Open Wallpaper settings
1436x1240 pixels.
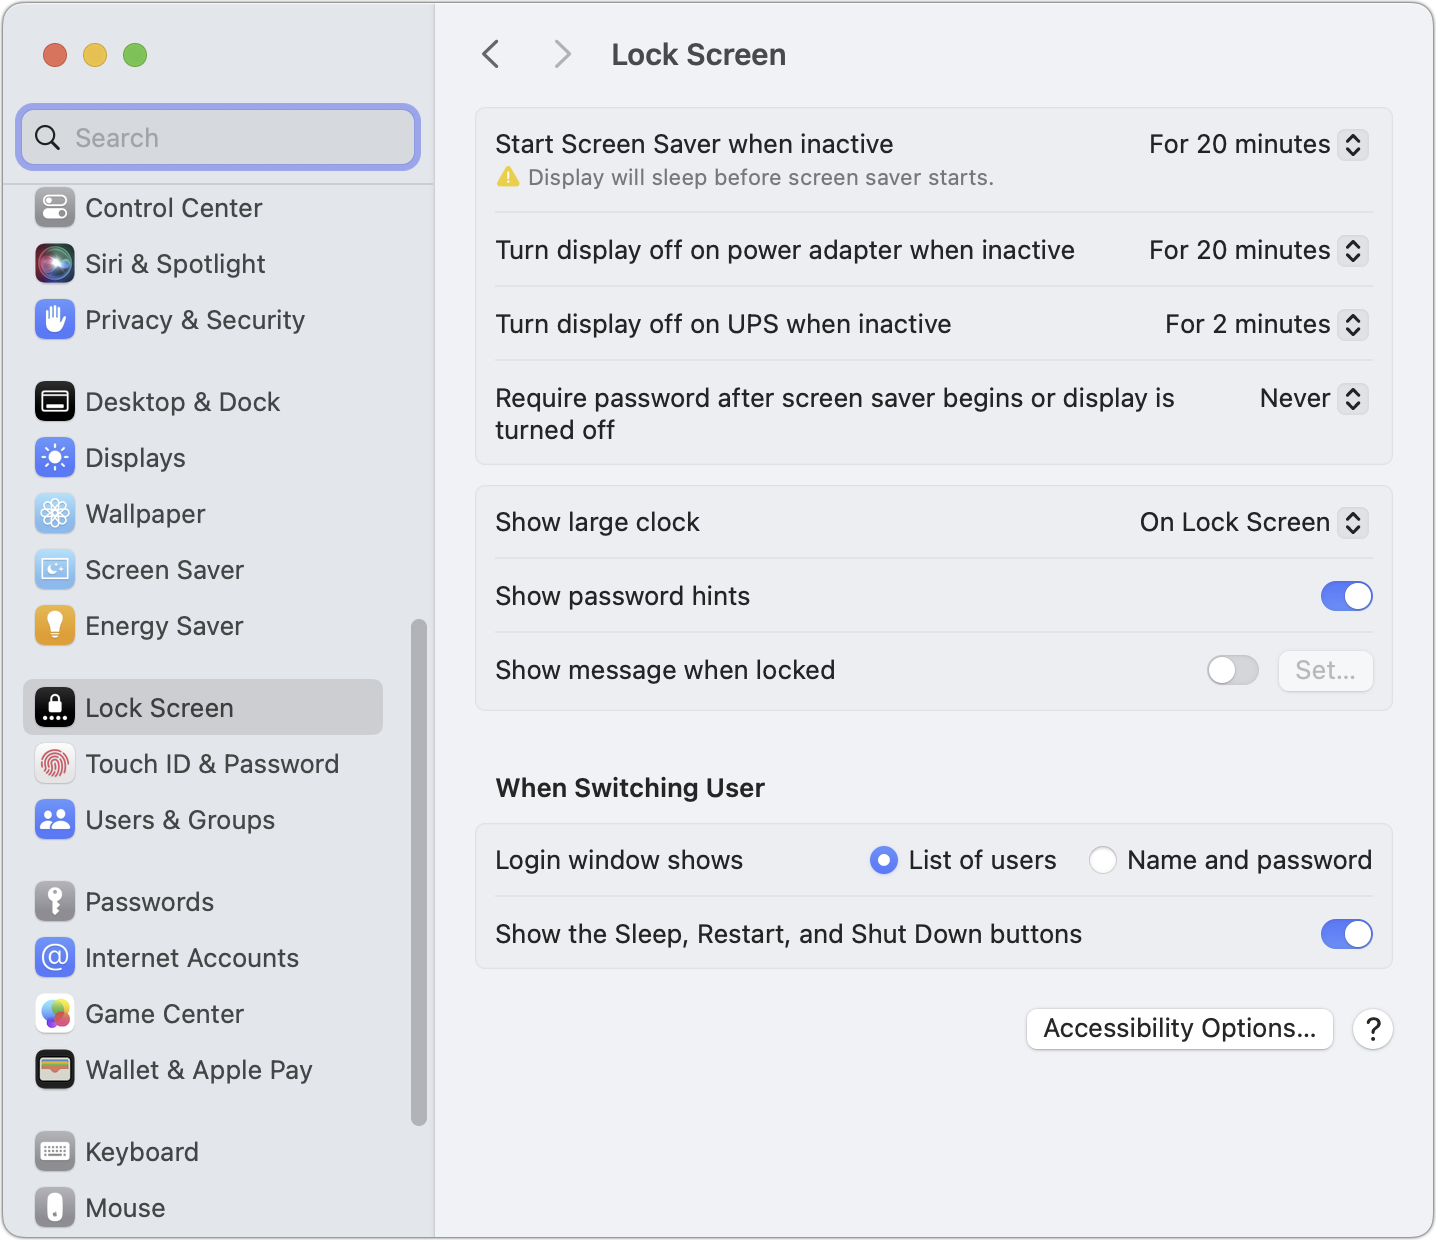[55, 513]
